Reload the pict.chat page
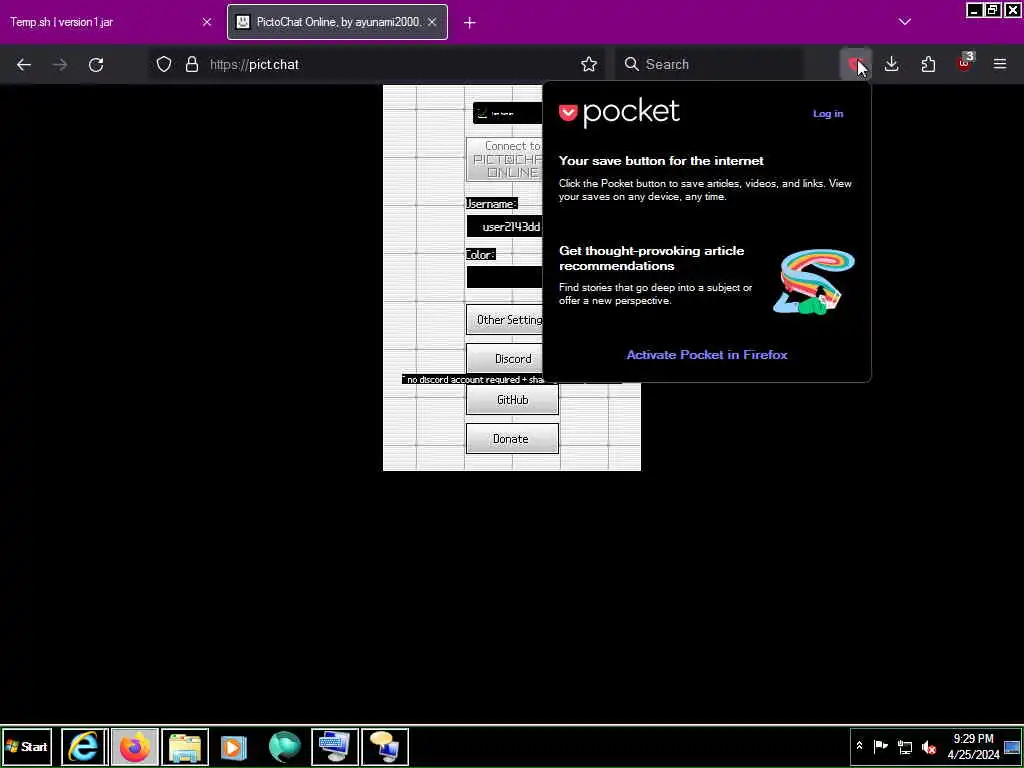1024x768 pixels. (96, 64)
